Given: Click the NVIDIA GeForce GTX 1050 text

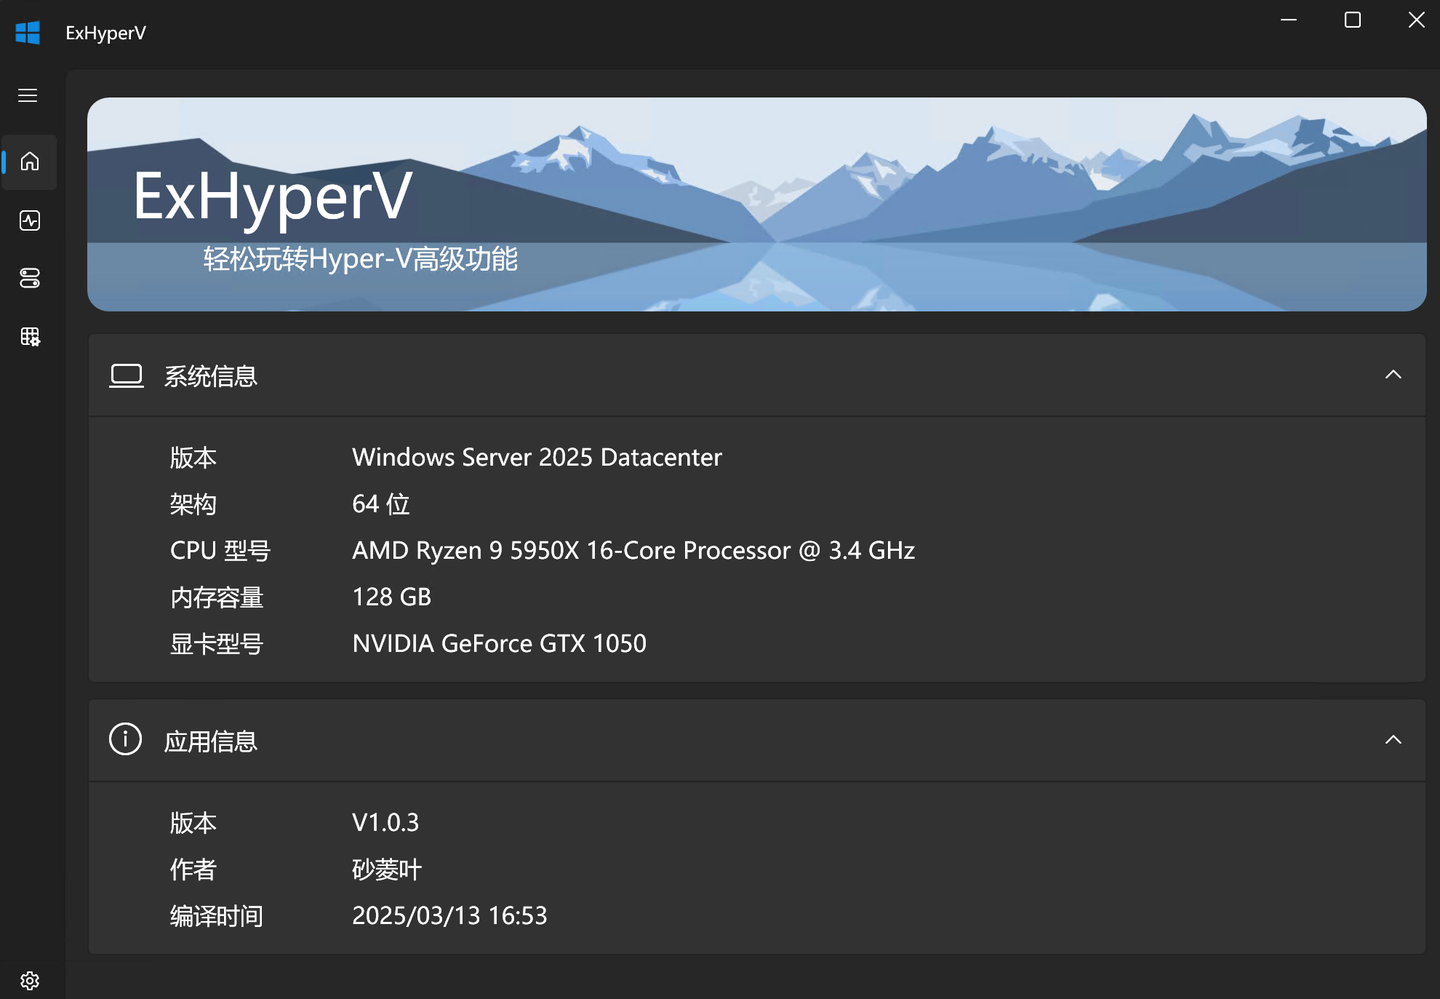Looking at the screenshot, I should (x=499, y=643).
